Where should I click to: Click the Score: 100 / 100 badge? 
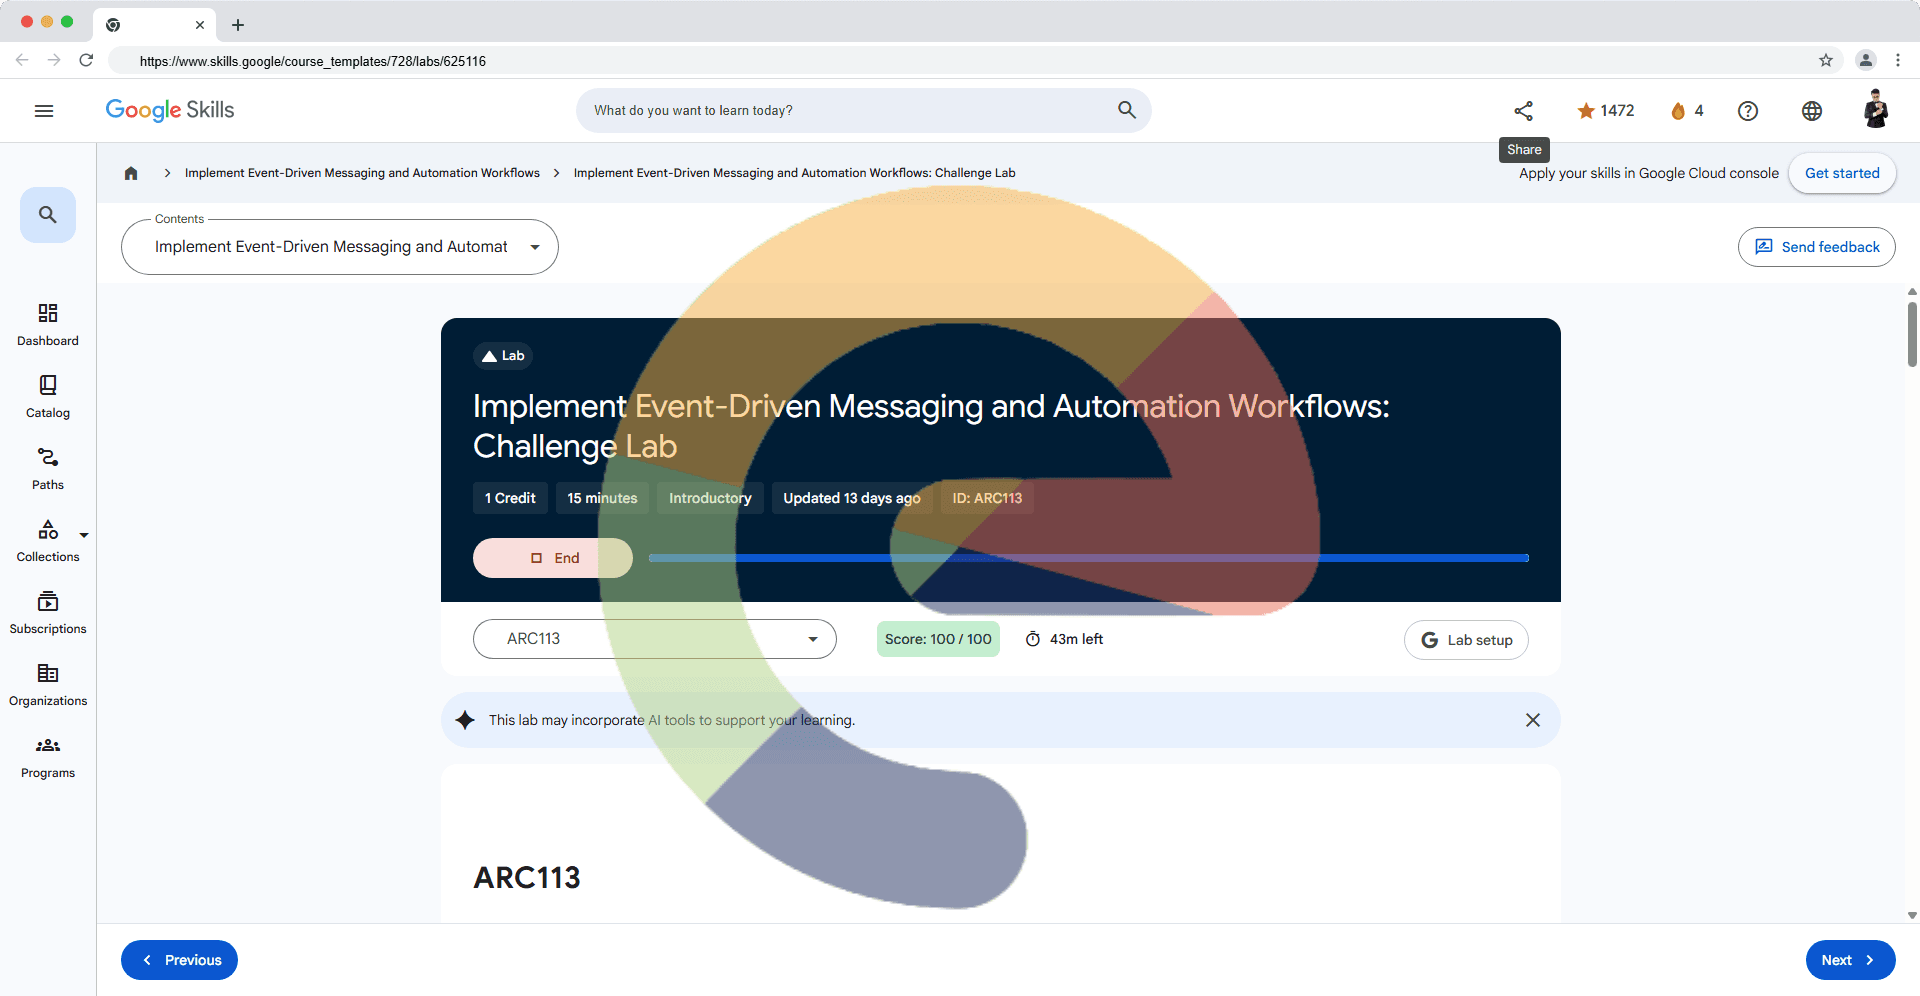click(x=938, y=639)
